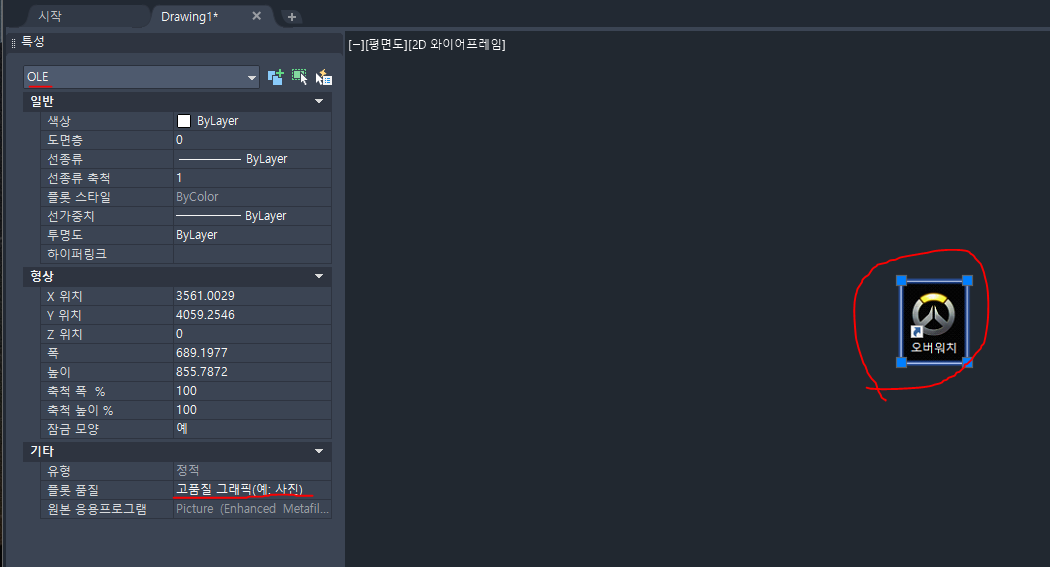Click the 플롯 품질 property label
Viewport: 1050px width, 567px height.
pos(72,490)
